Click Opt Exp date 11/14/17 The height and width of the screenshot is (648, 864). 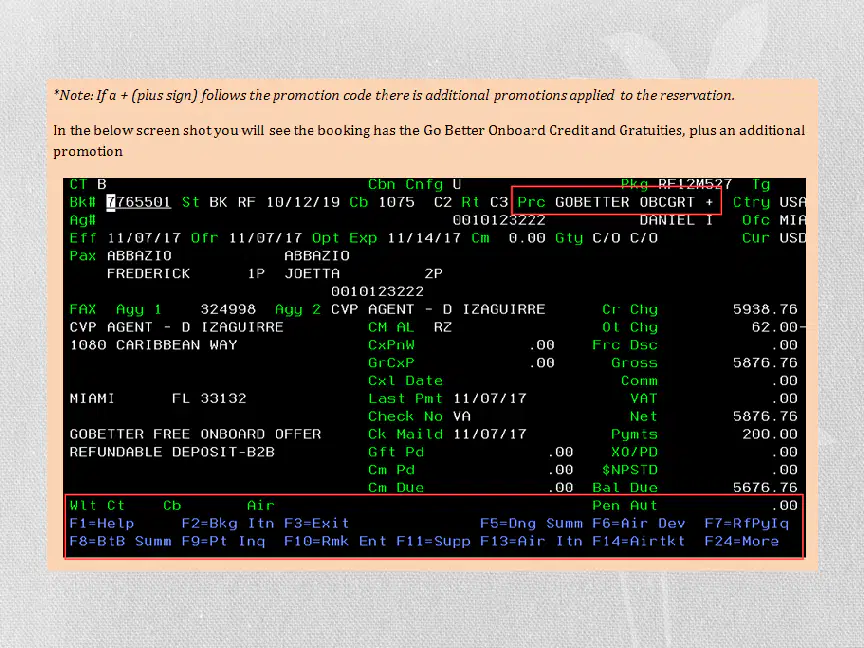pyautogui.click(x=424, y=238)
